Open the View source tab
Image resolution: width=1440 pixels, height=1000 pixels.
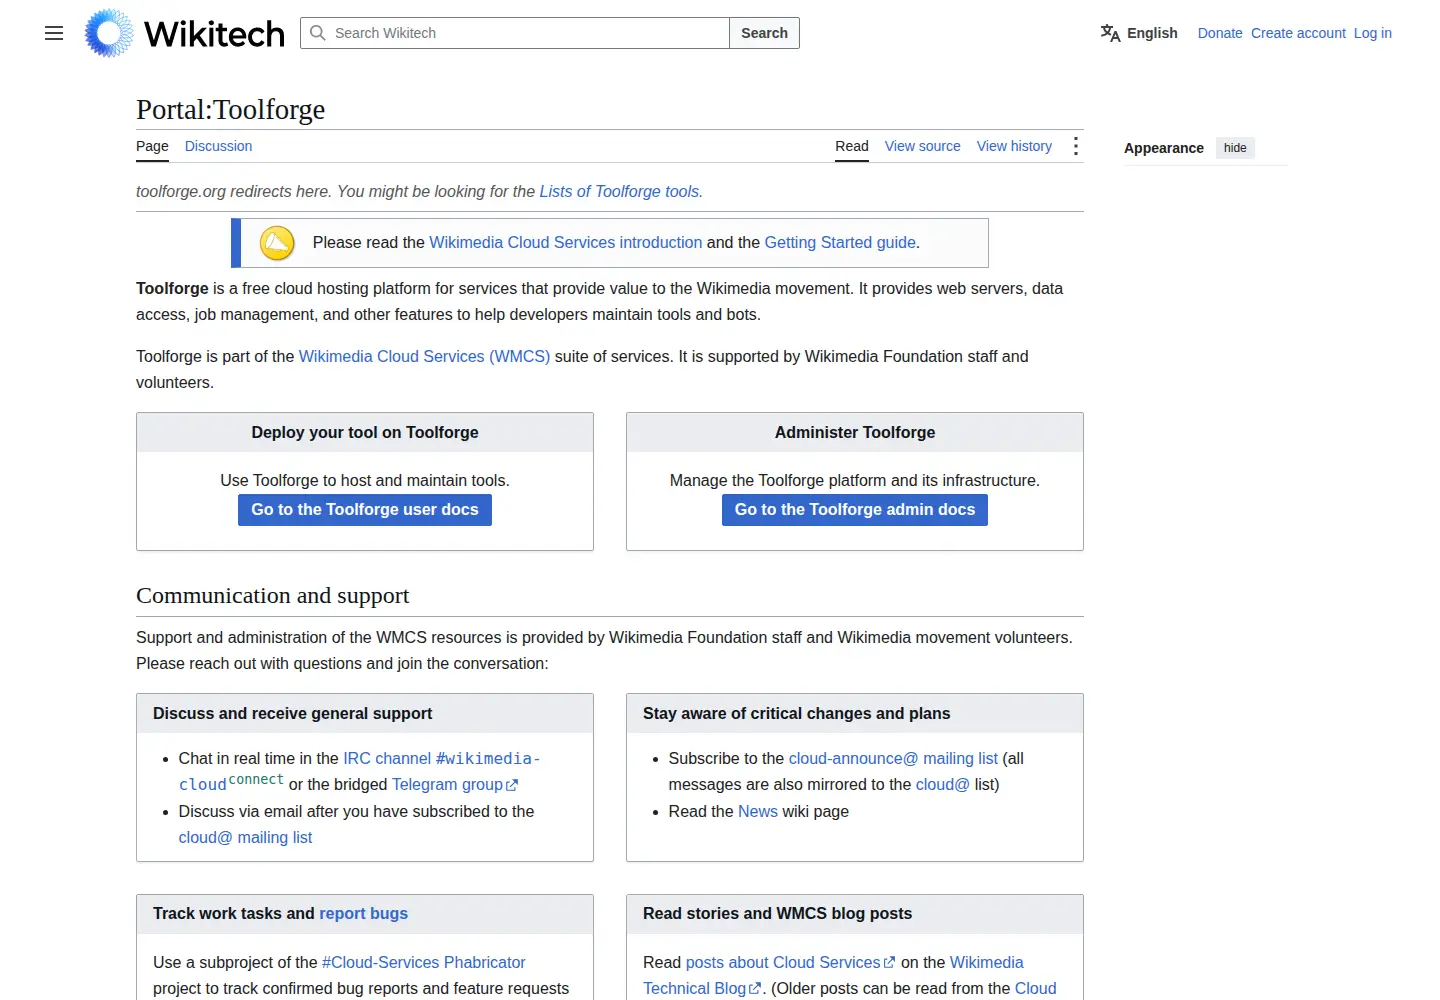point(922,146)
